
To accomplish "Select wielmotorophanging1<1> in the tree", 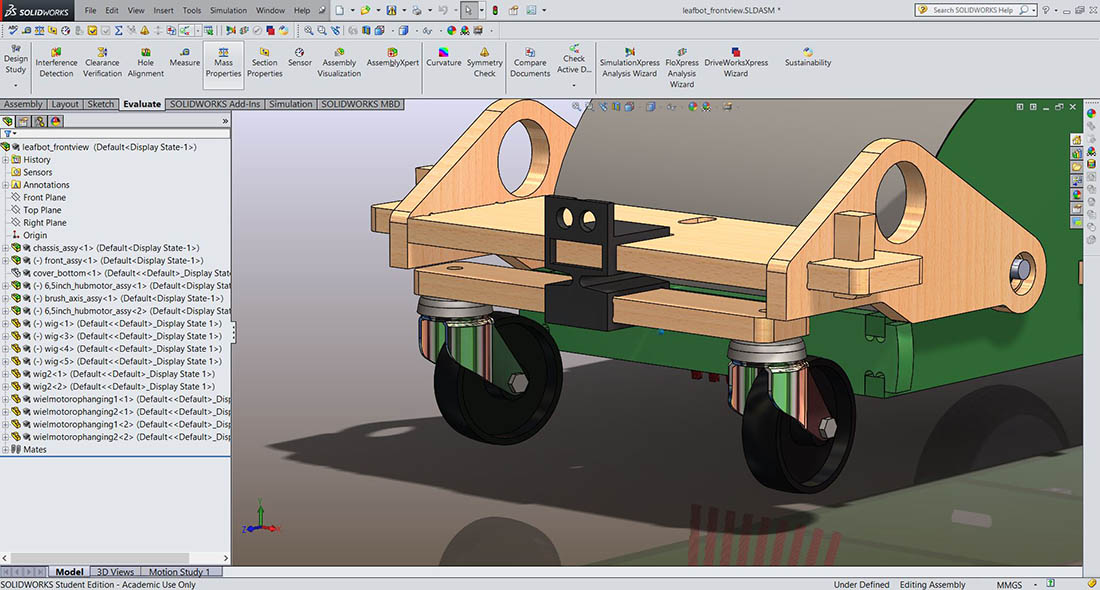I will (131, 400).
